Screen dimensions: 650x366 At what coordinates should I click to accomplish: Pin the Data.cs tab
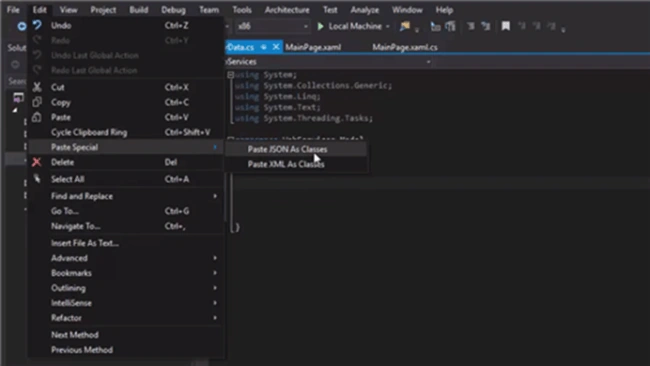[264, 47]
